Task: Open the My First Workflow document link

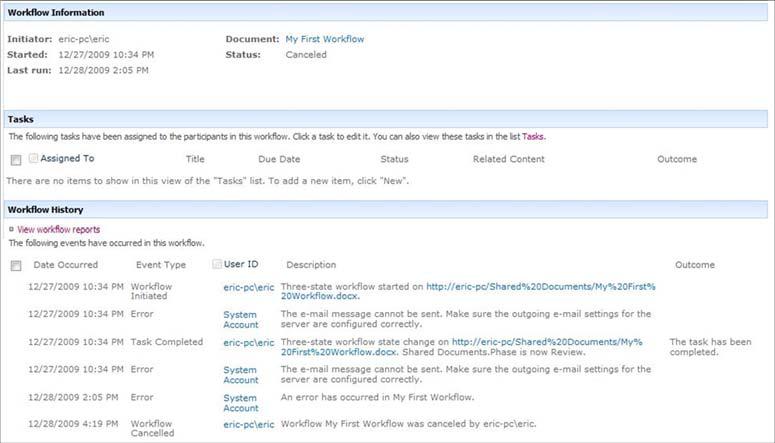Action: click(x=324, y=39)
